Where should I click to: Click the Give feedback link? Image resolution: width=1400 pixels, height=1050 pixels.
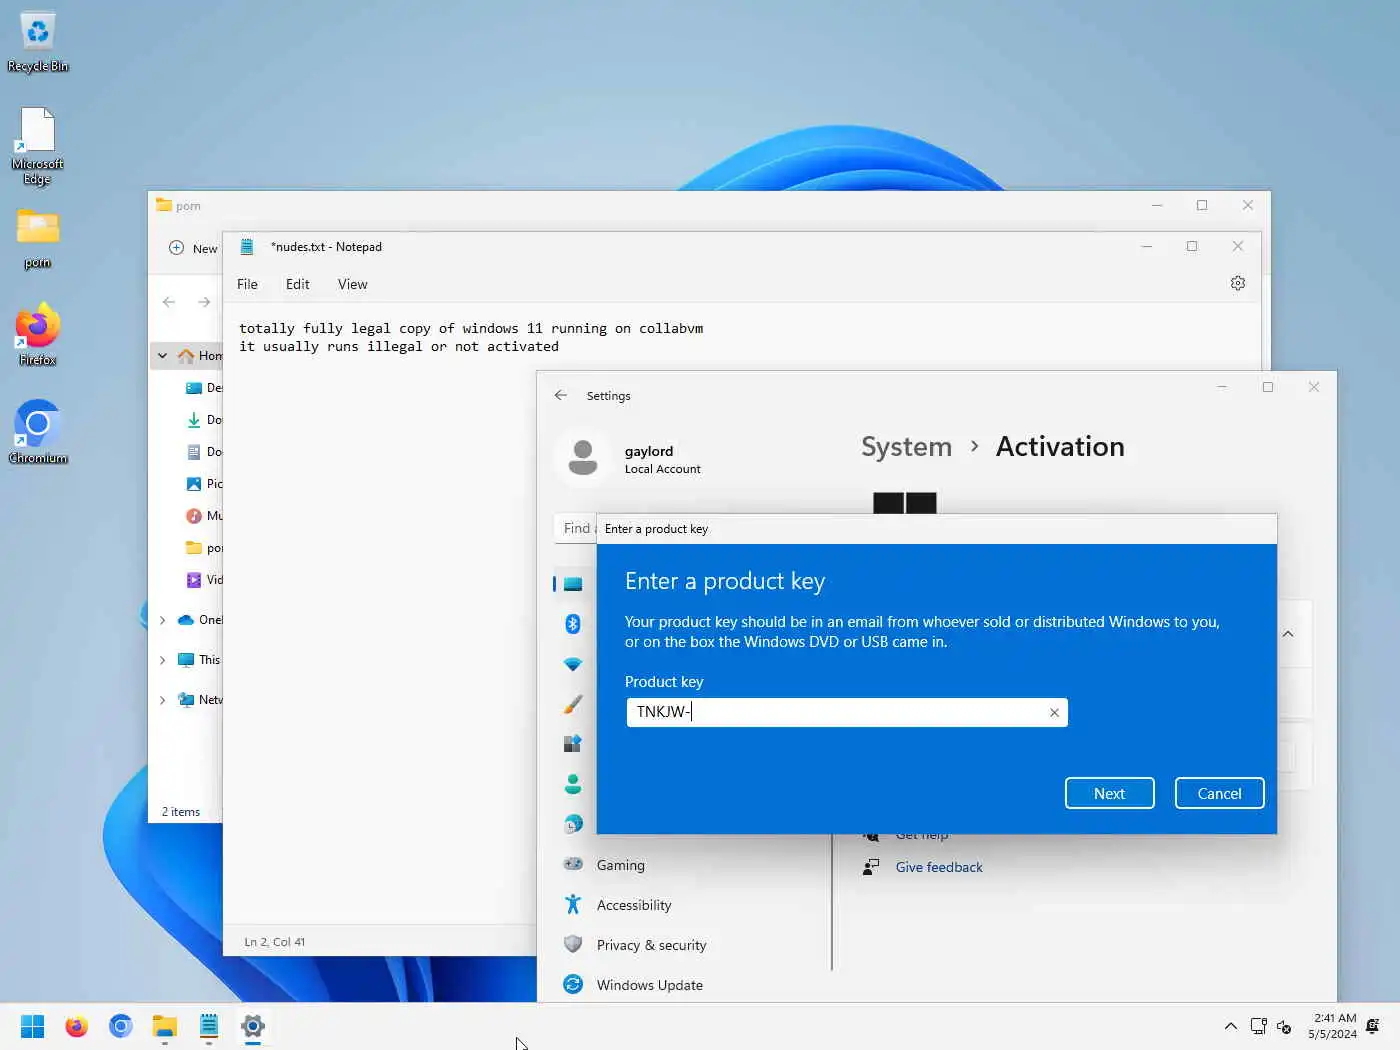point(939,867)
